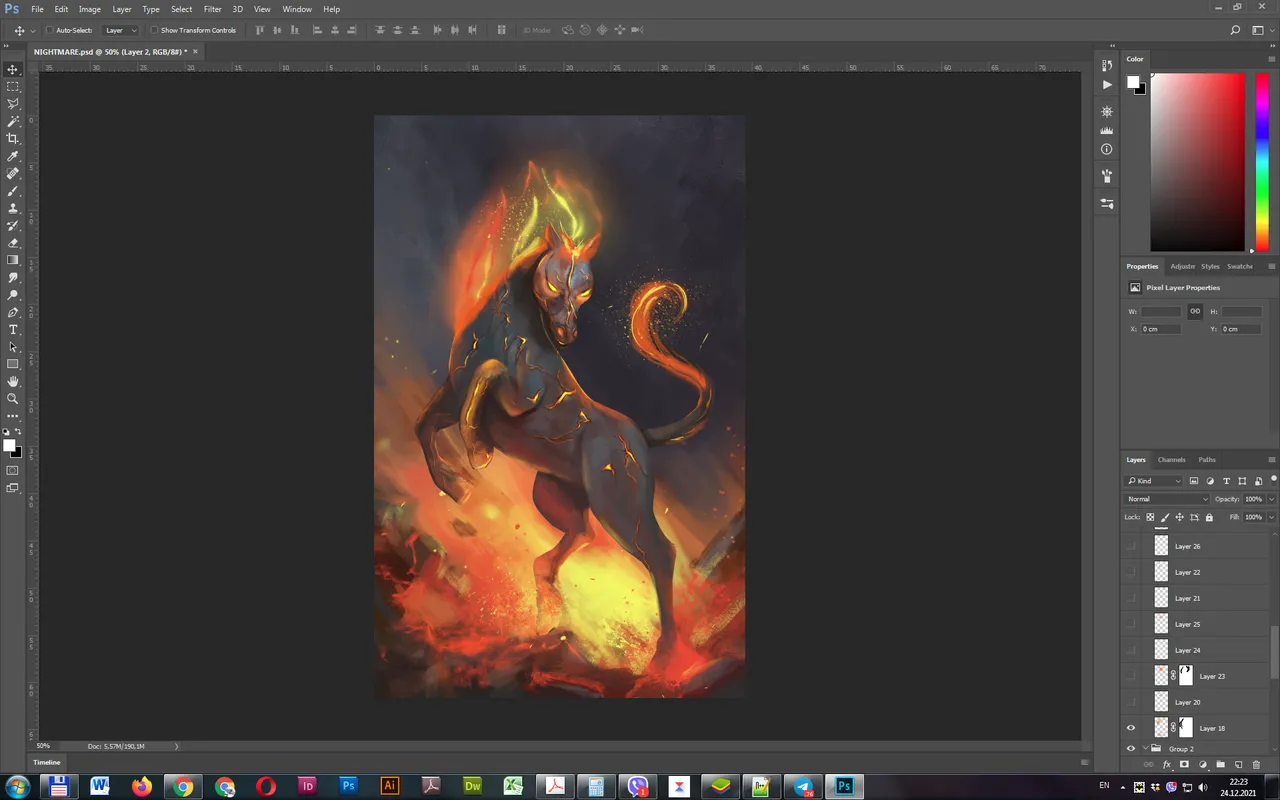Screen dimensions: 1280x800
Task: Open the Opacity slider dropdown arrow
Action: (1271, 499)
